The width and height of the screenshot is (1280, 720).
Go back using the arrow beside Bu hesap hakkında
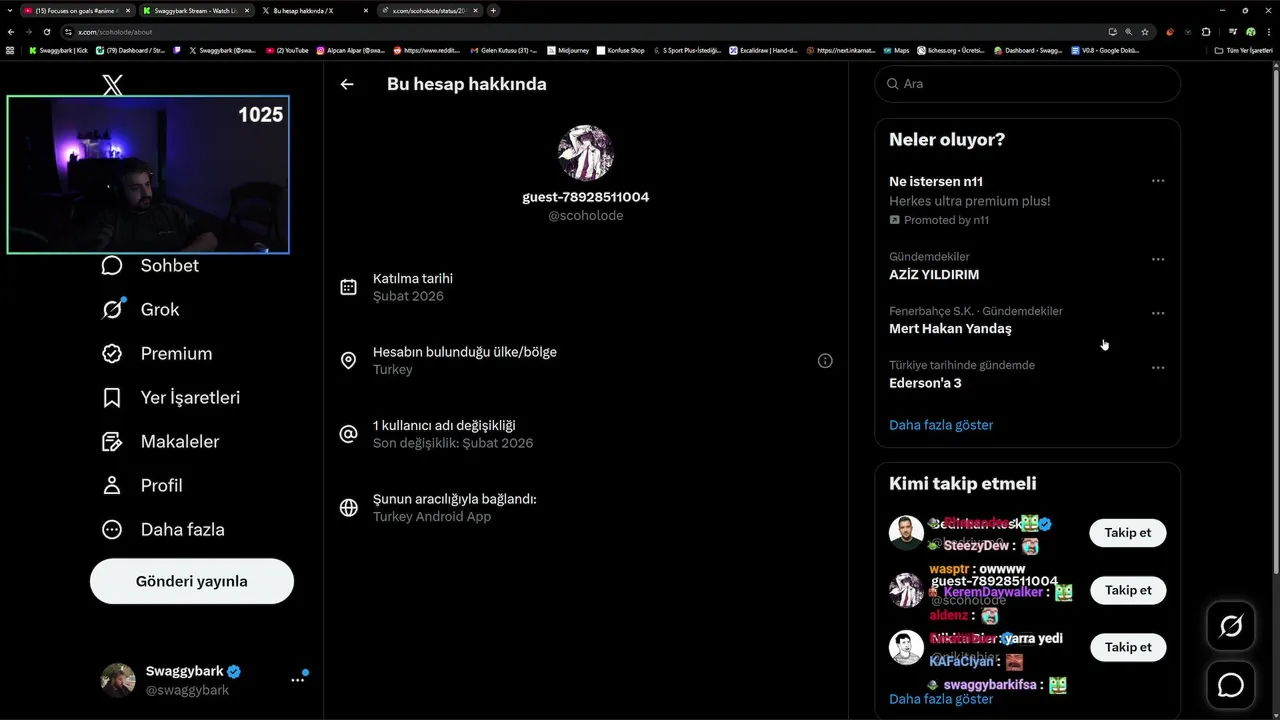[x=347, y=84]
